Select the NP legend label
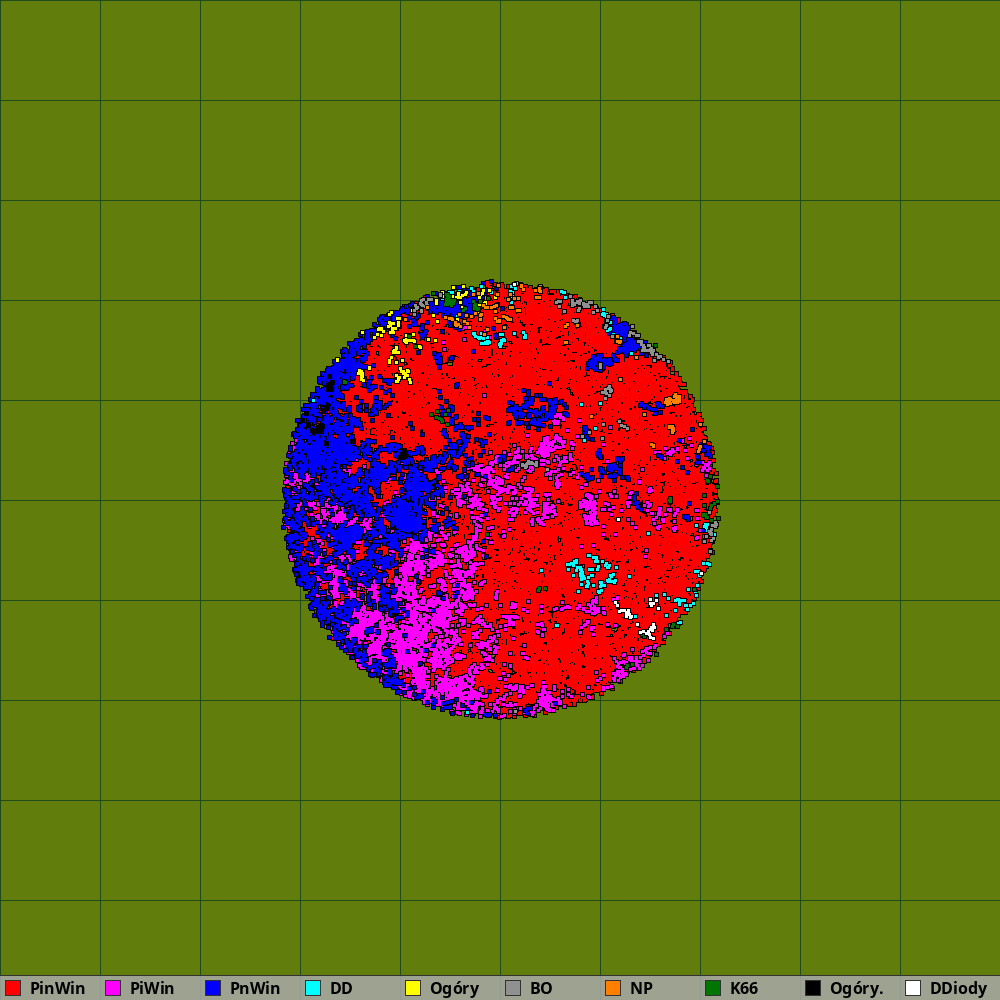This screenshot has width=1000, height=1000. [x=641, y=988]
